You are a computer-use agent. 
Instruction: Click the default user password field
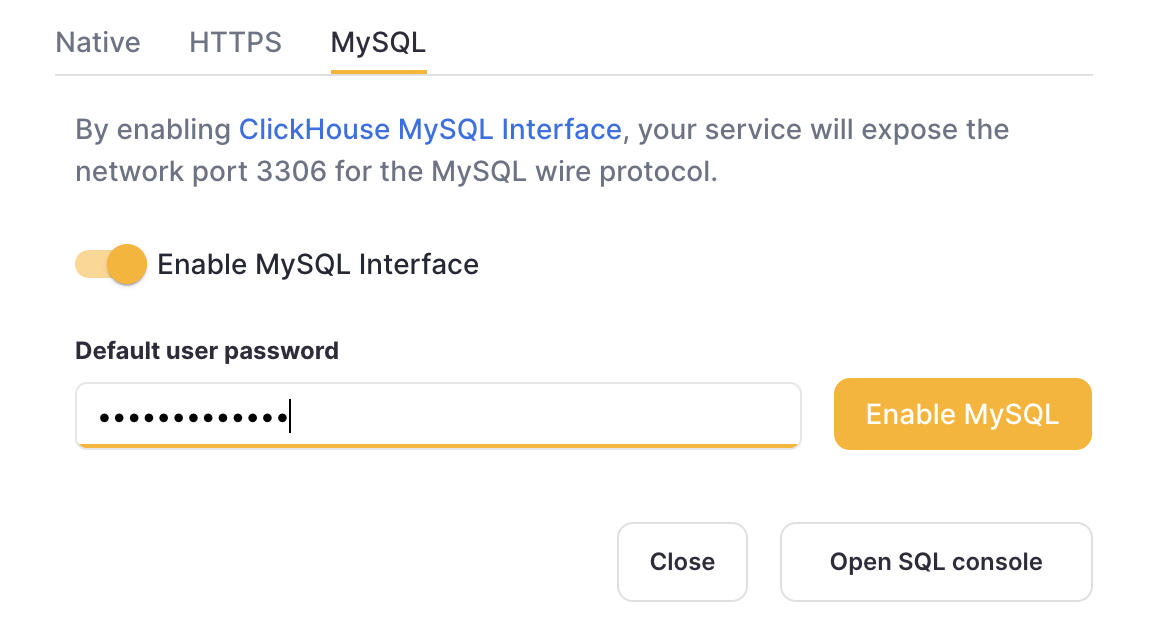438,415
